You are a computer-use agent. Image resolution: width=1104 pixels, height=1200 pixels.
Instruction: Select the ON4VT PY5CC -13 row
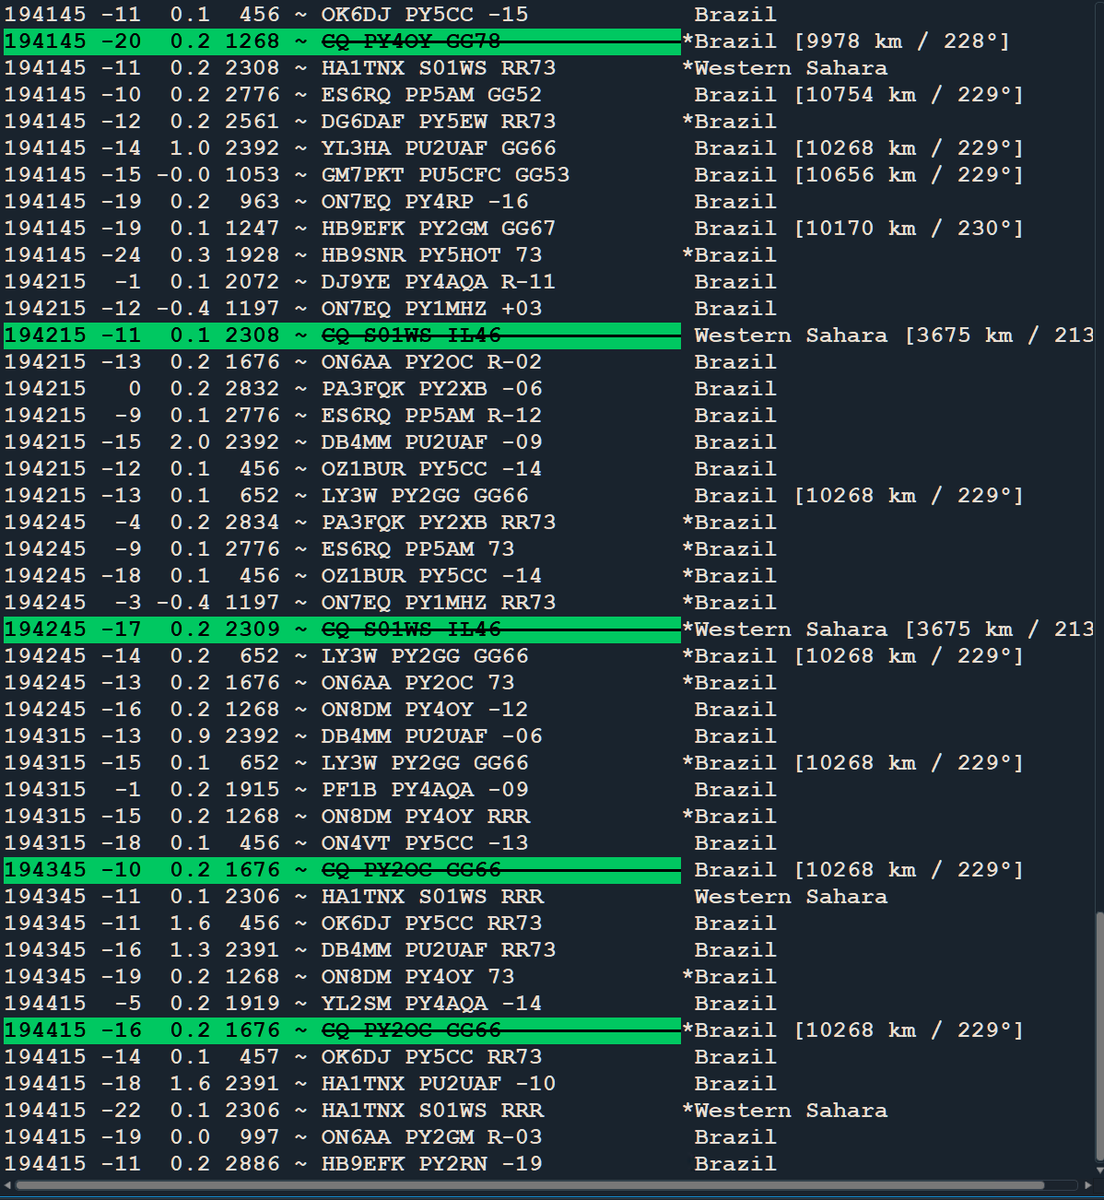548,843
